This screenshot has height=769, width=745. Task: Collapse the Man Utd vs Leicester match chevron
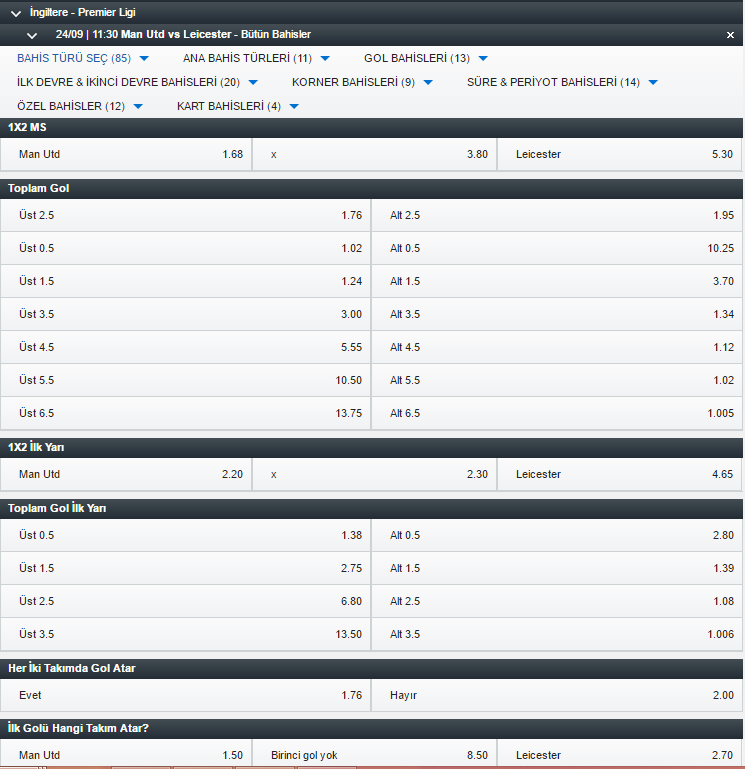click(x=32, y=35)
